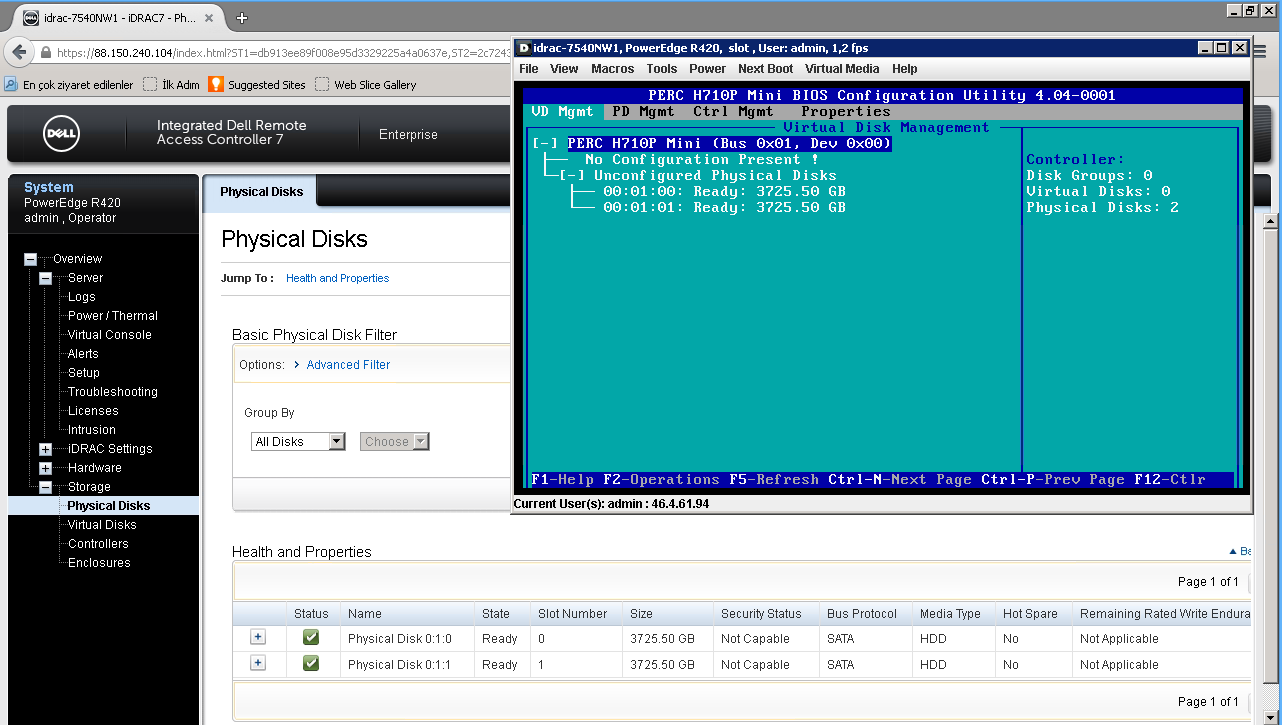Click the virtual console window title icon
The image size is (1282, 725).
(x=523, y=48)
